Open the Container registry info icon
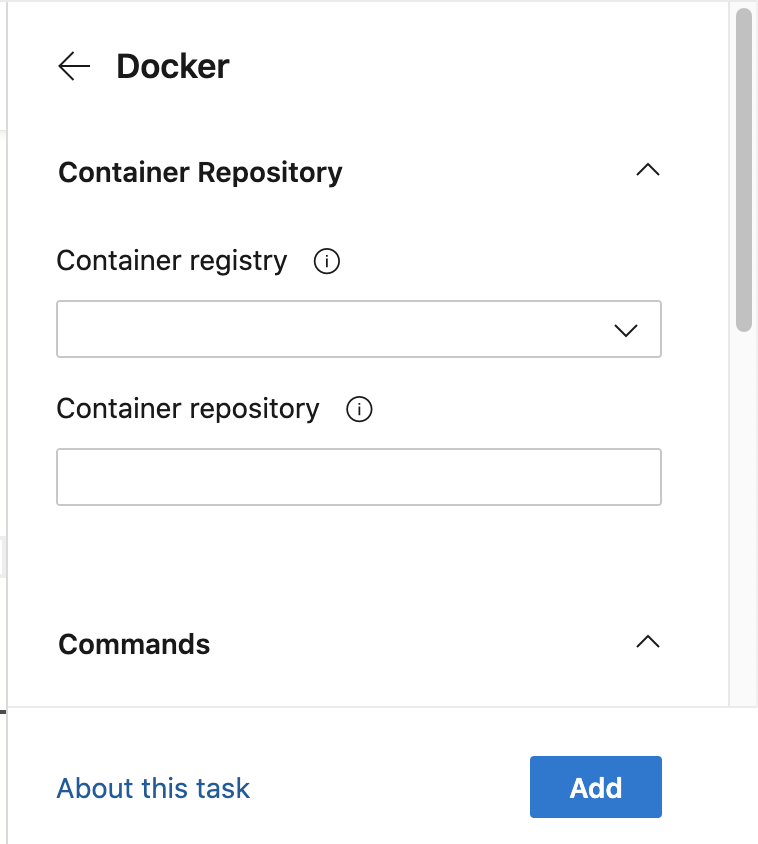The width and height of the screenshot is (758, 844). 326,262
